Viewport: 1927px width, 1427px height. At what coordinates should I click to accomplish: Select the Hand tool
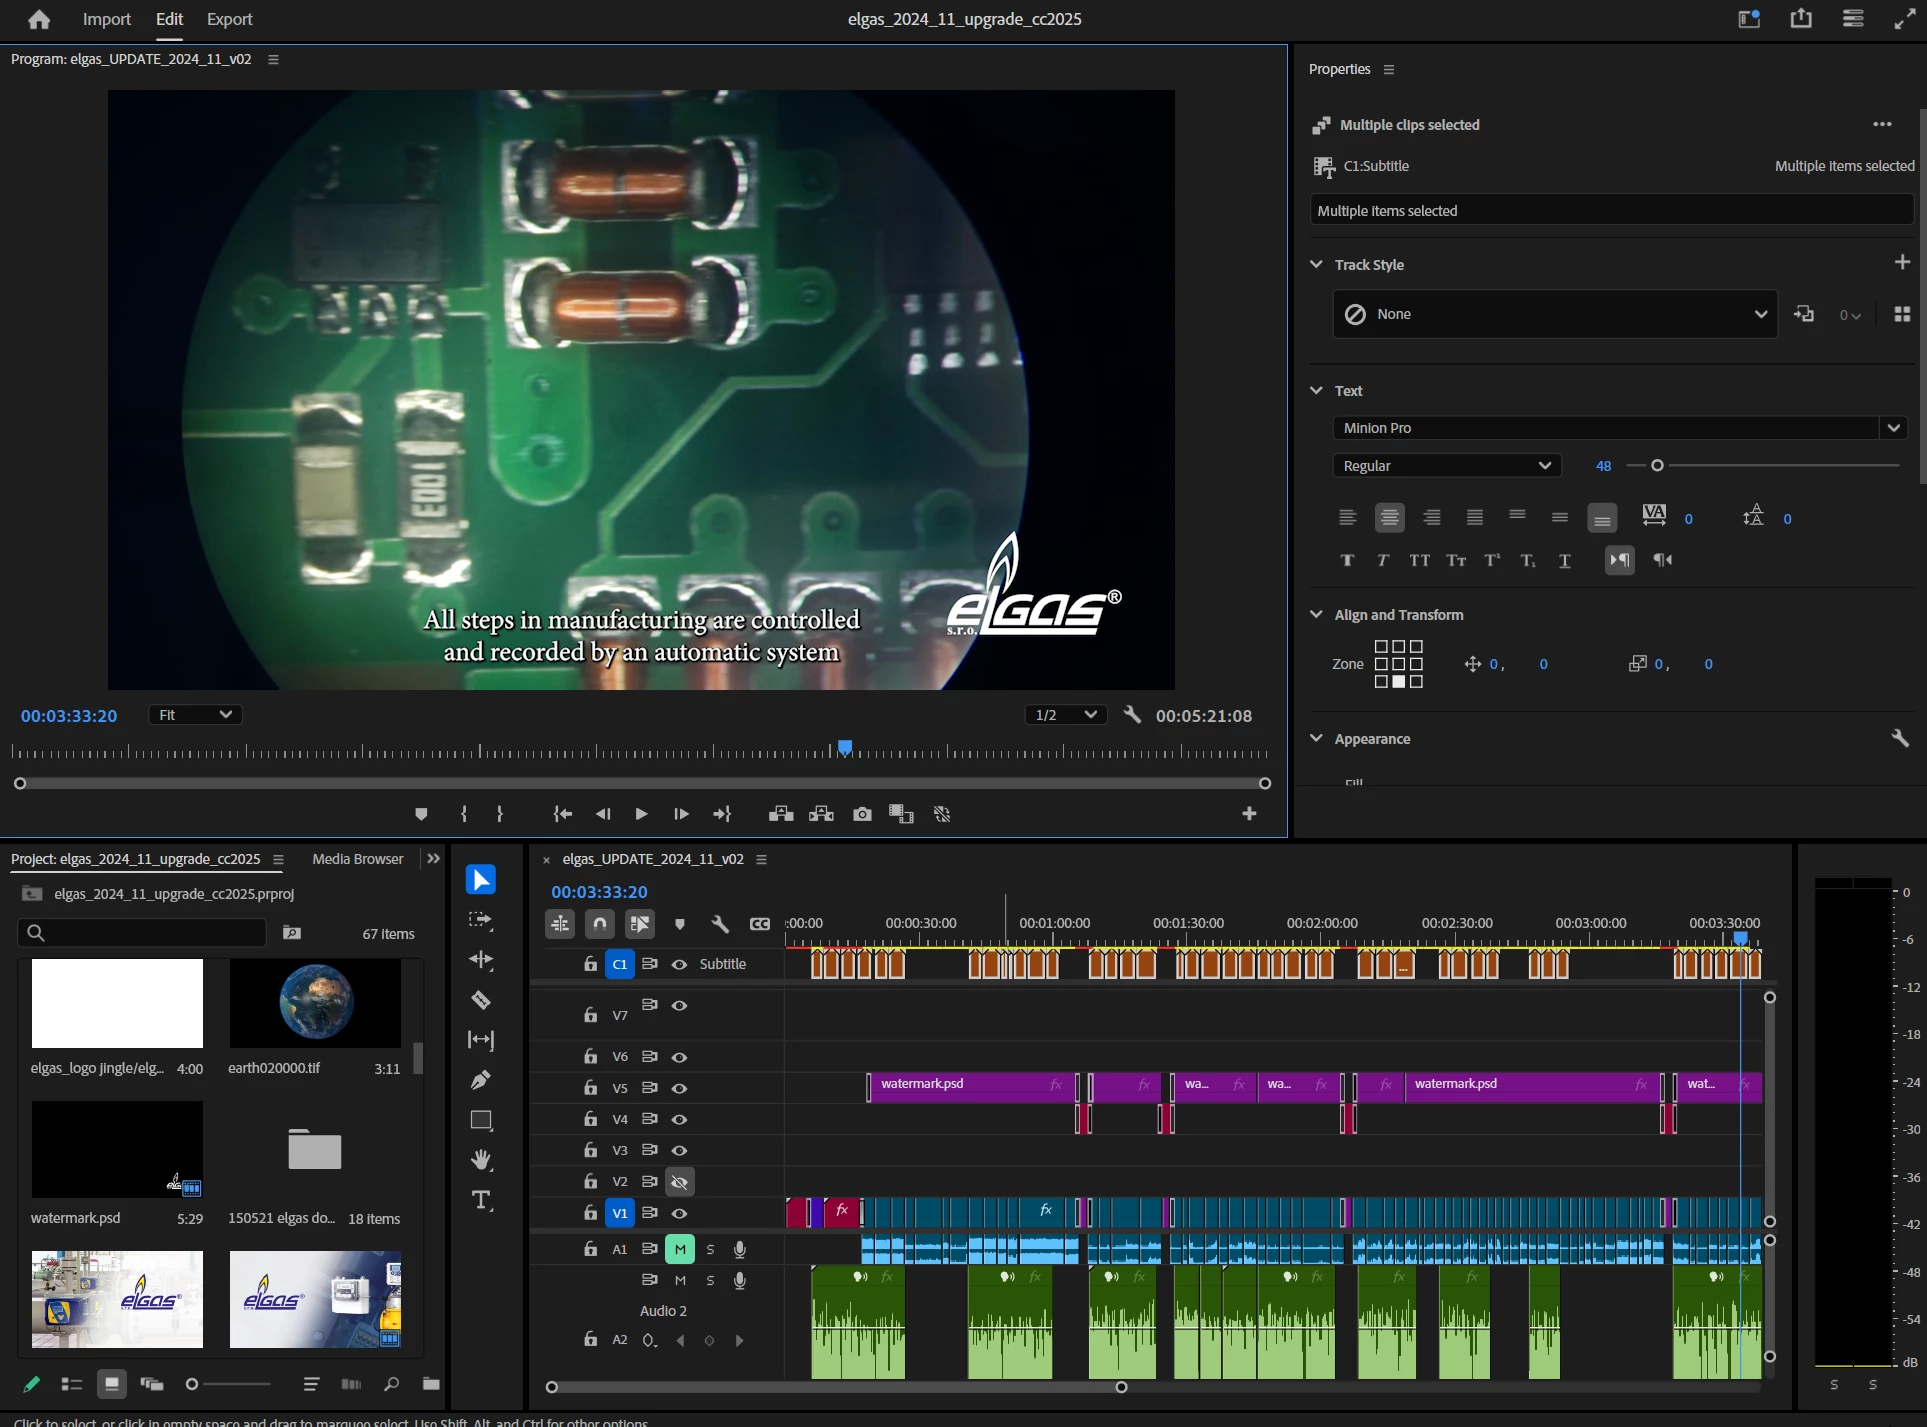[x=481, y=1160]
